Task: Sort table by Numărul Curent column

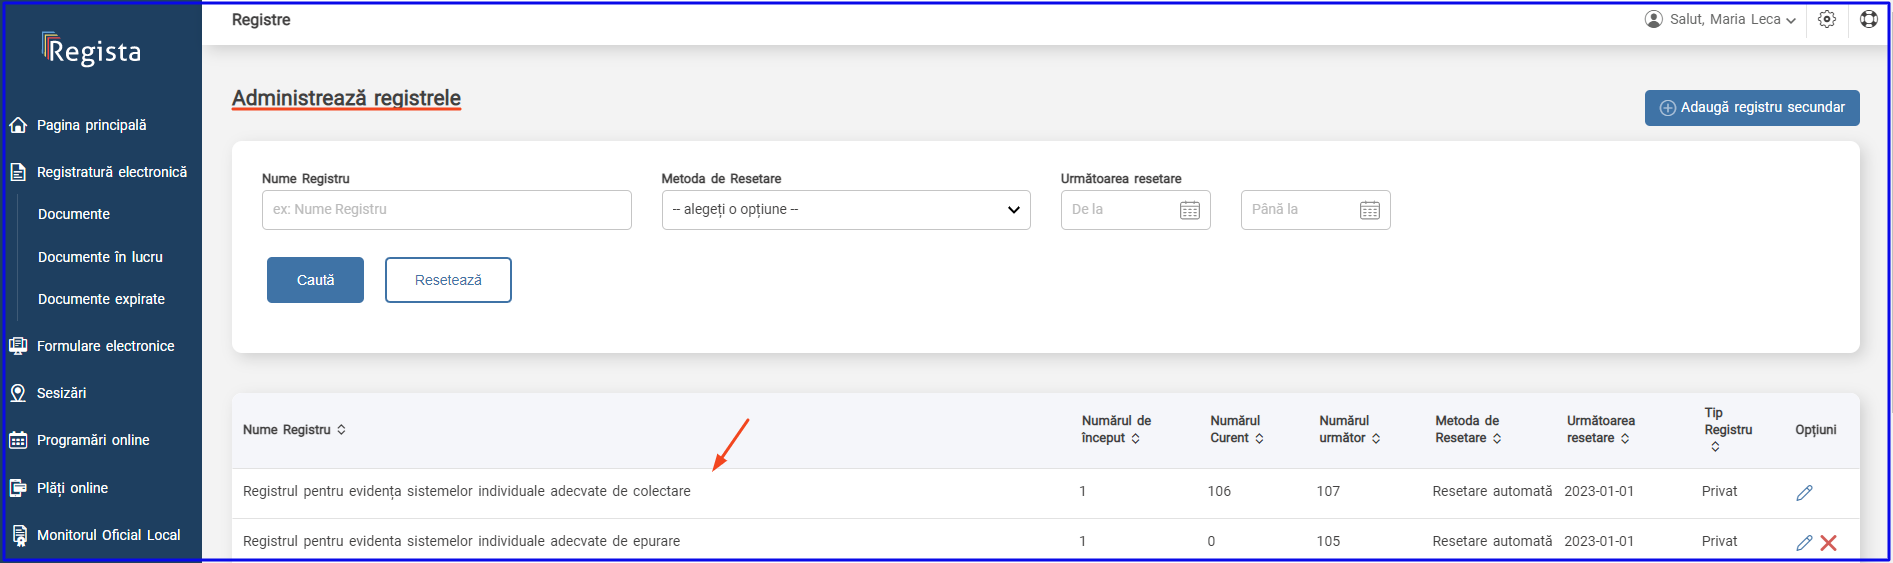Action: 1237,430
